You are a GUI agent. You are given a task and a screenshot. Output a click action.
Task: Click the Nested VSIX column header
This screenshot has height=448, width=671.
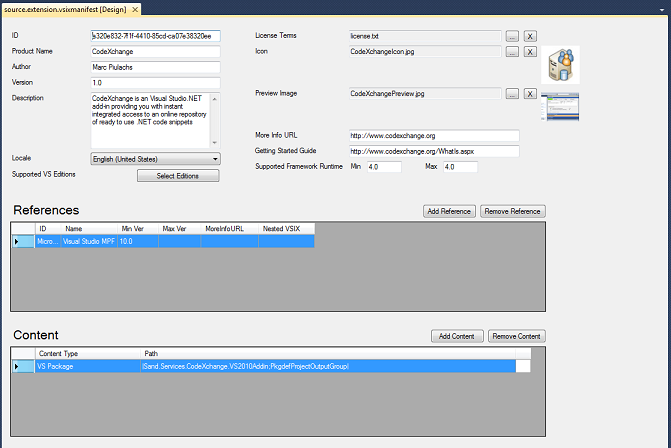click(x=286, y=229)
